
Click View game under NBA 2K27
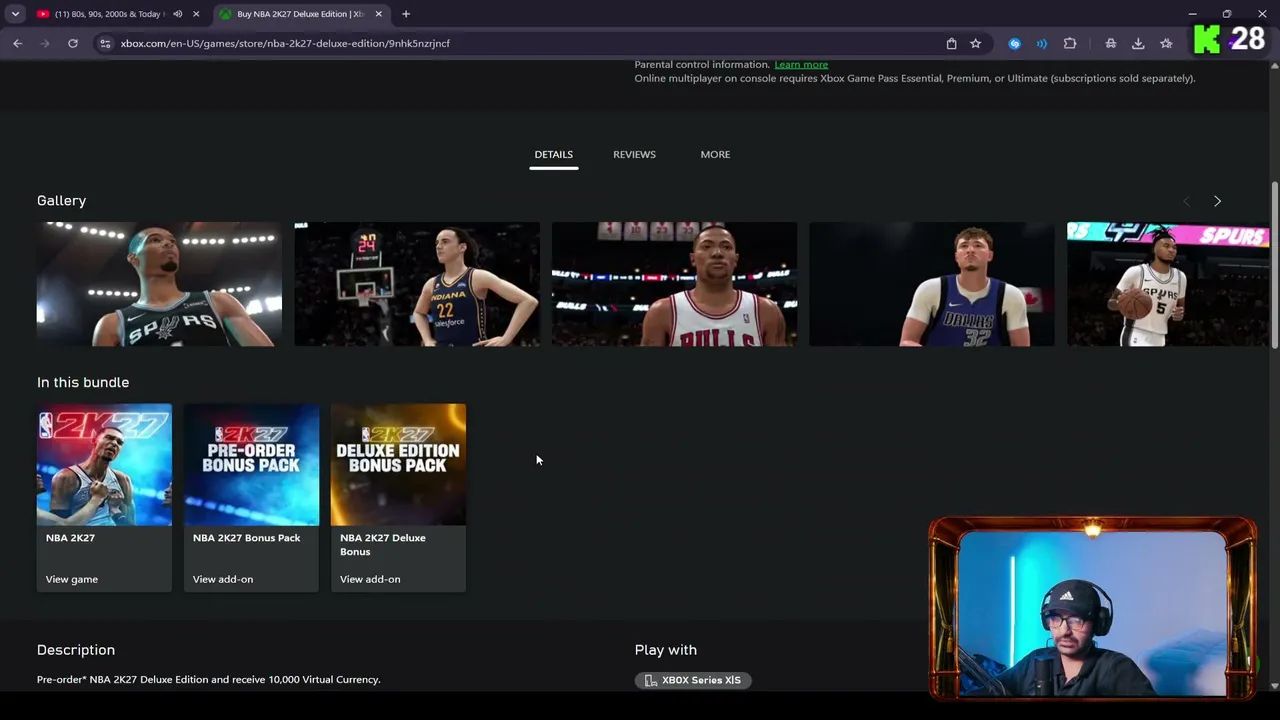pos(72,579)
